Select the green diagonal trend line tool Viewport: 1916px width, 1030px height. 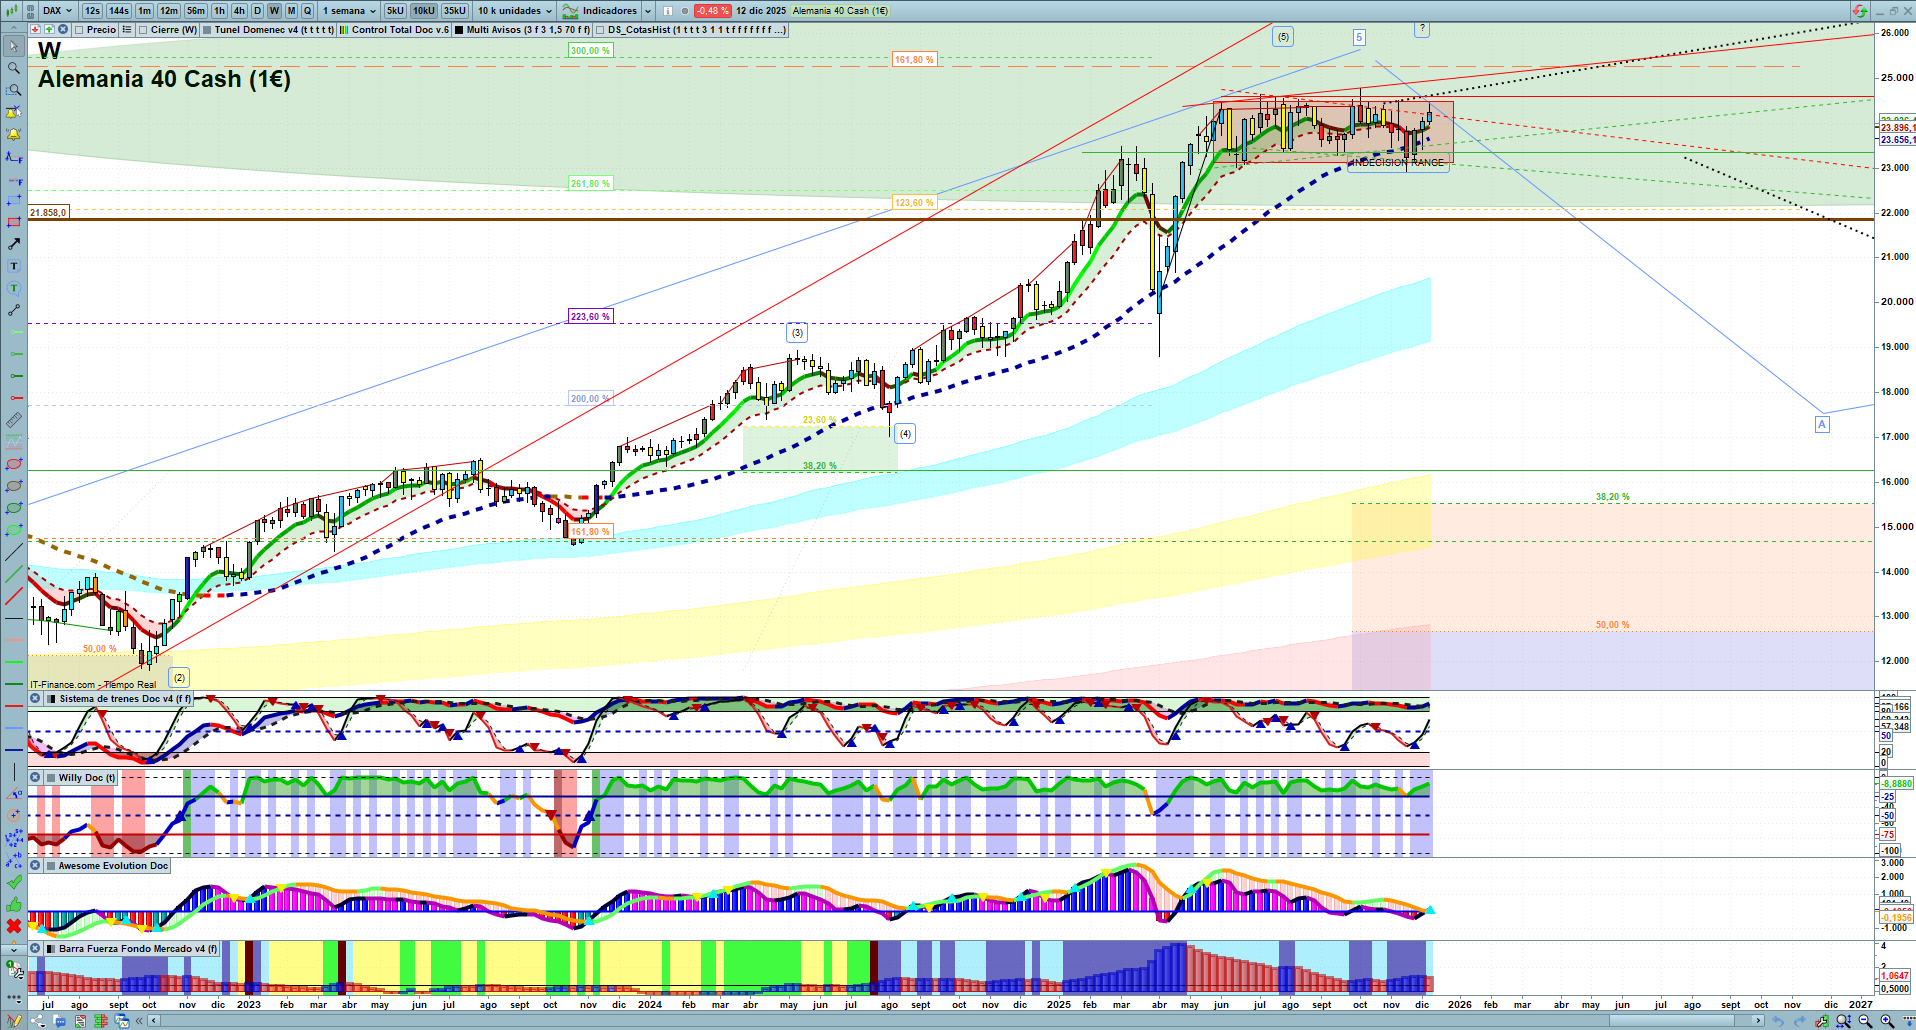[x=14, y=574]
